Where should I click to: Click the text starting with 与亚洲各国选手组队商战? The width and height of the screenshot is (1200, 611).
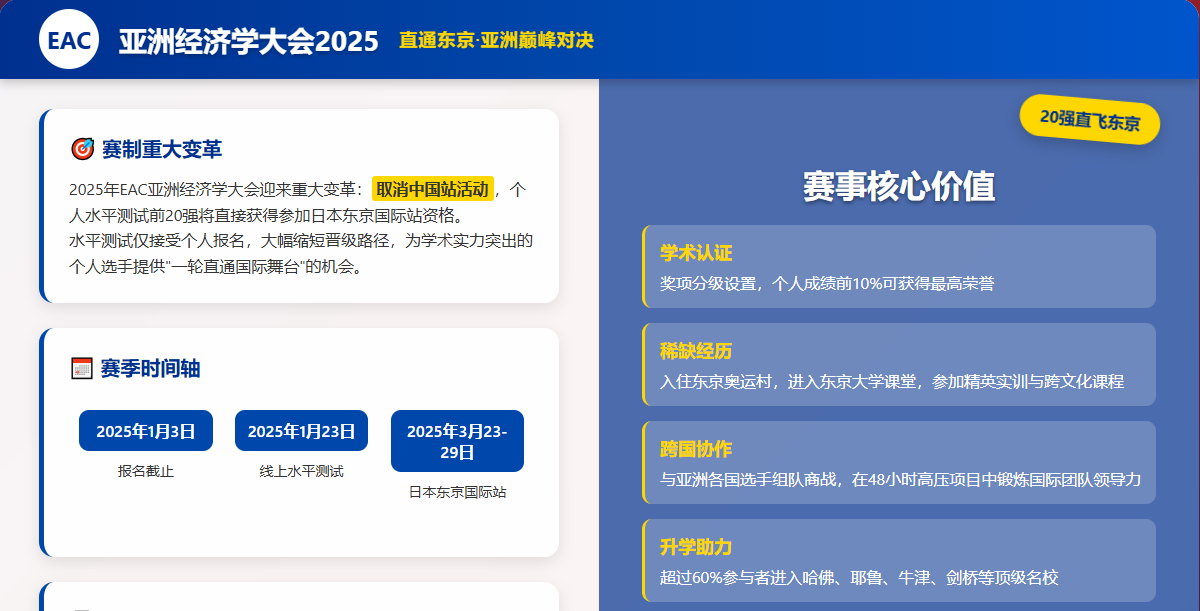point(900,479)
